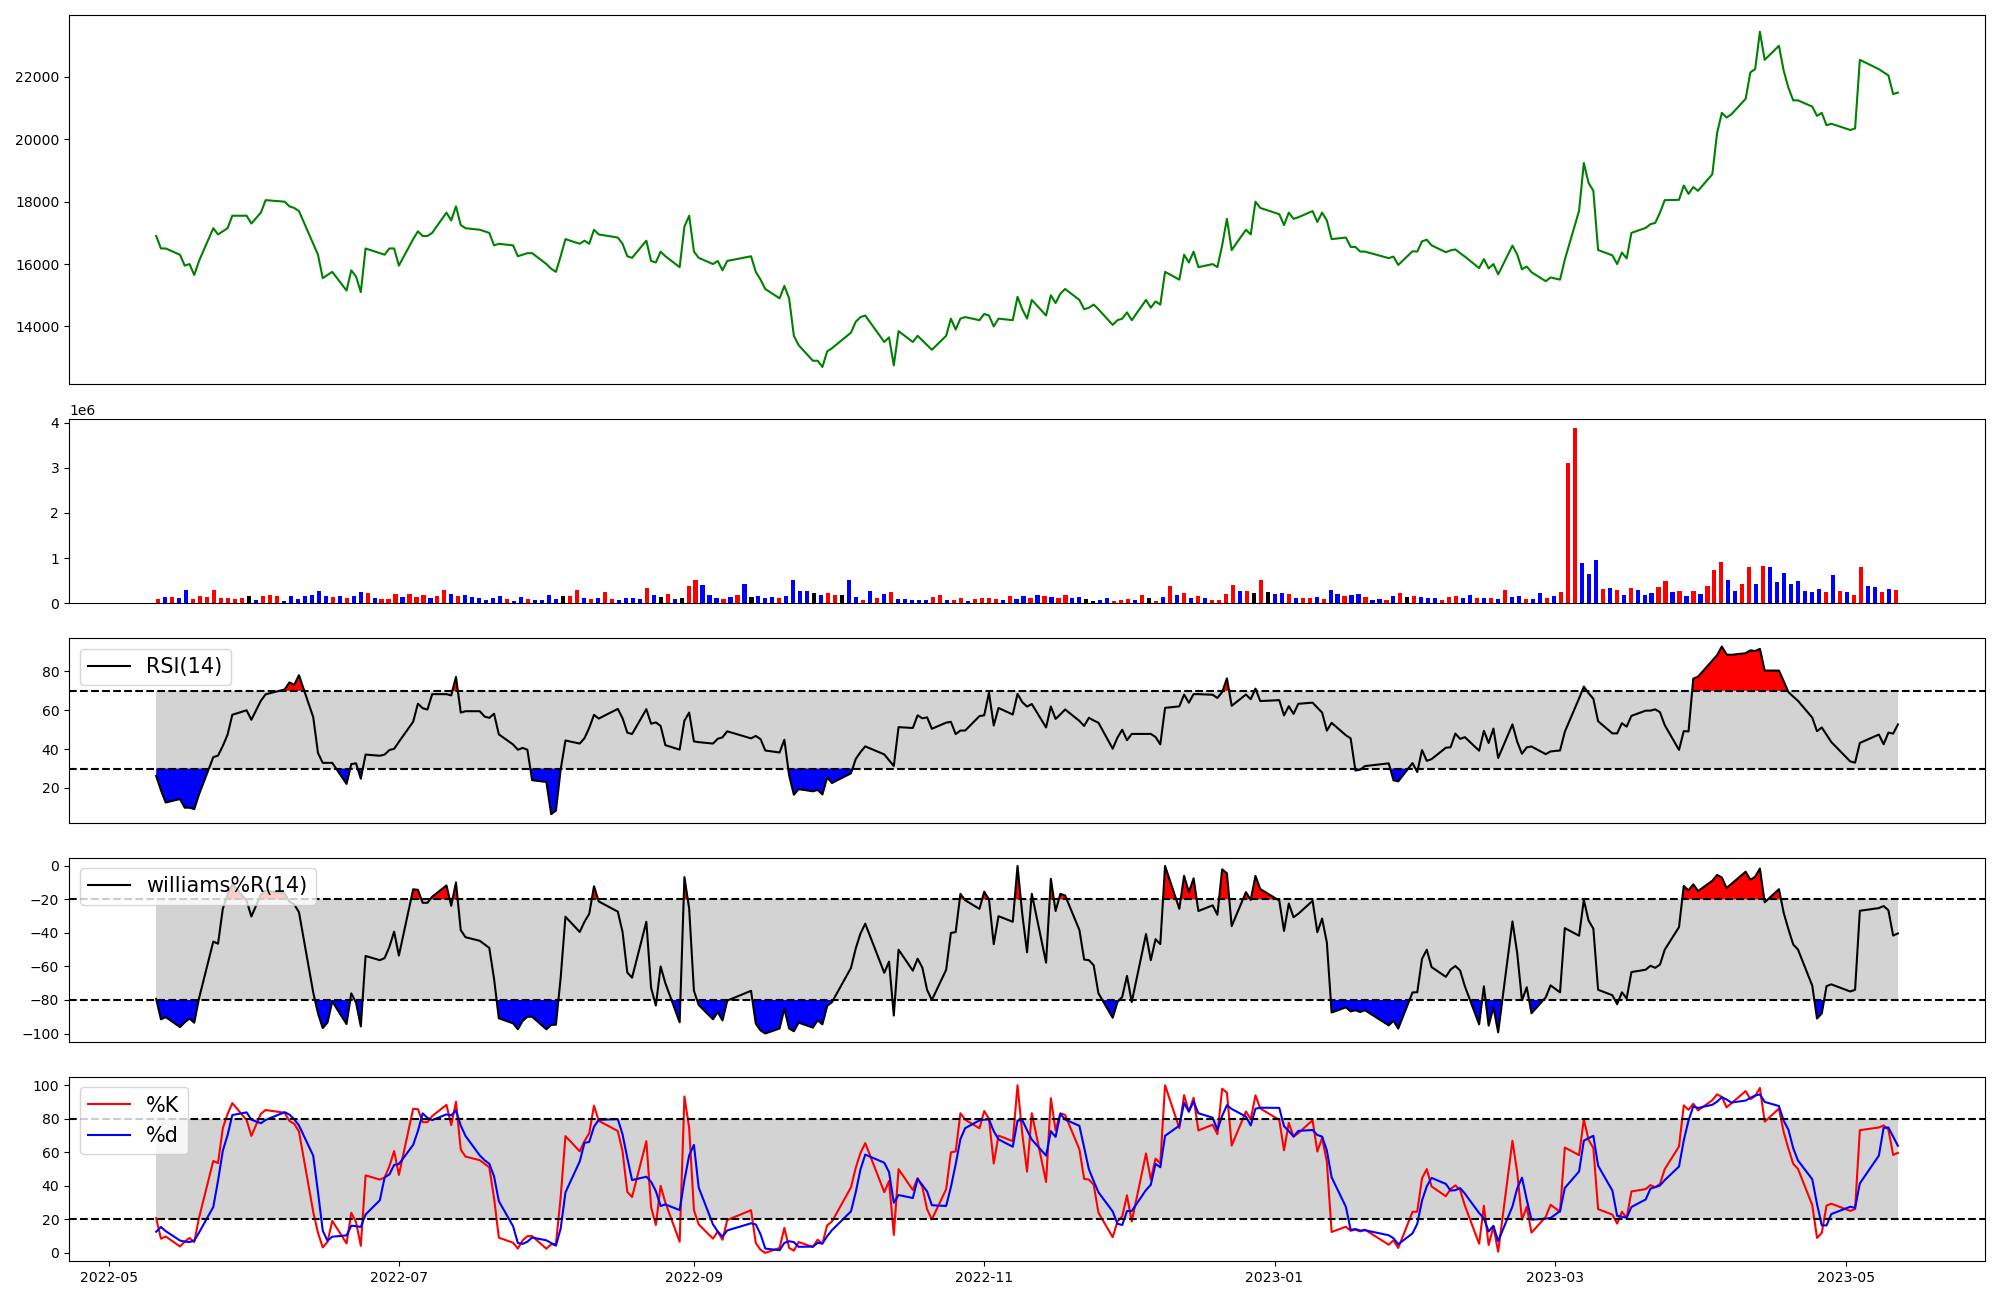
Task: Click the -100 Williams axis tick label
Action: click(x=39, y=1034)
